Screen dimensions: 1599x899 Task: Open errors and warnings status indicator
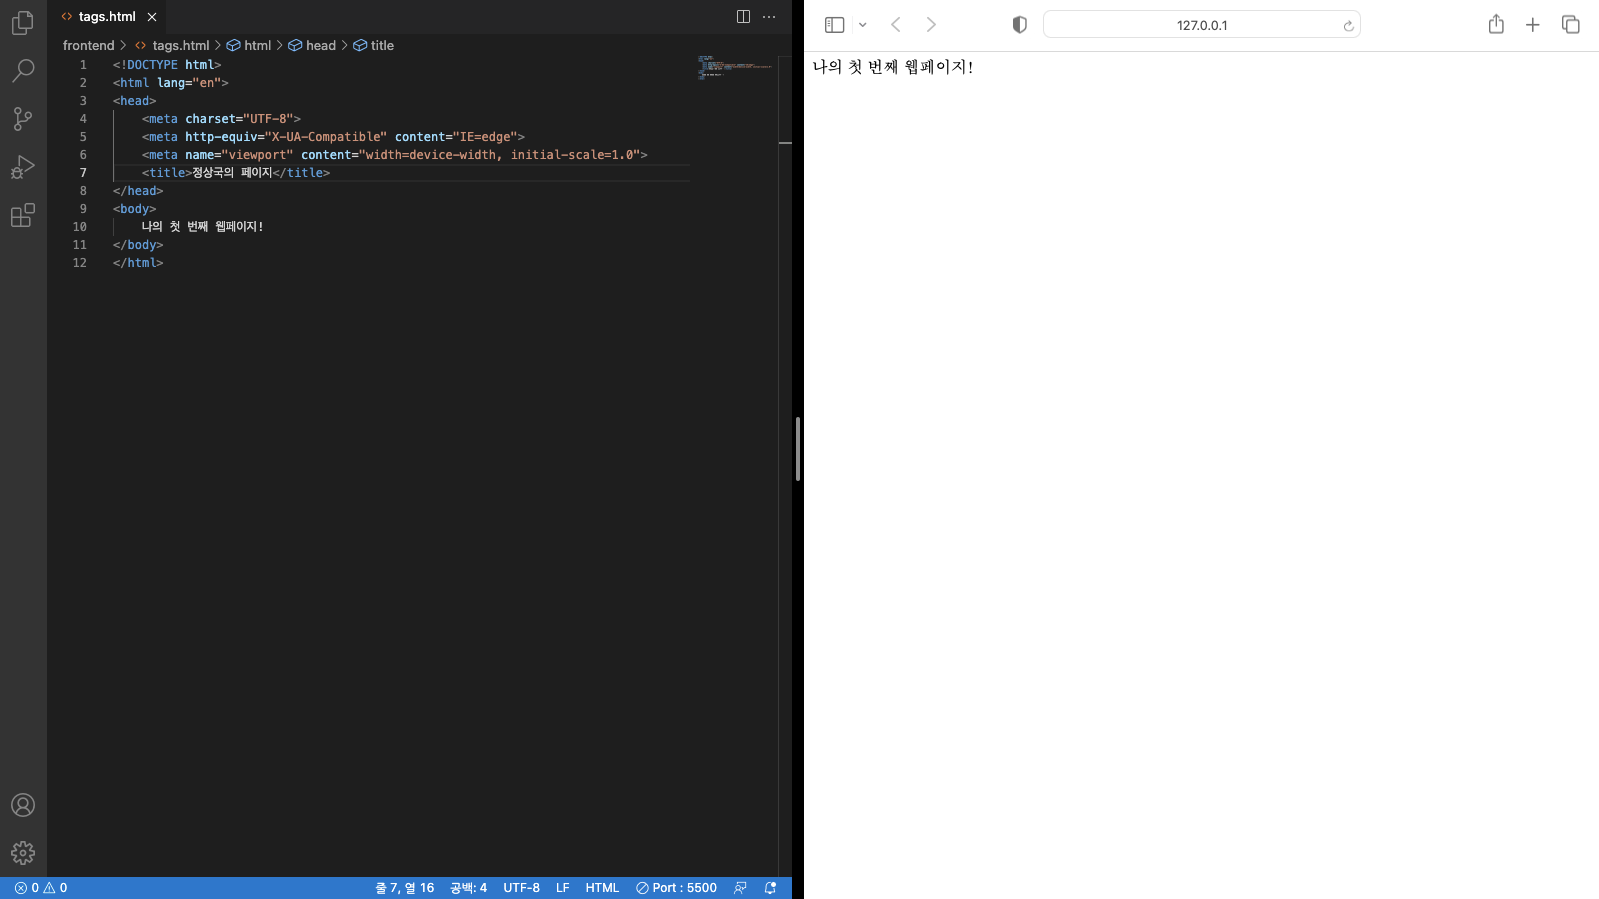tap(41, 888)
